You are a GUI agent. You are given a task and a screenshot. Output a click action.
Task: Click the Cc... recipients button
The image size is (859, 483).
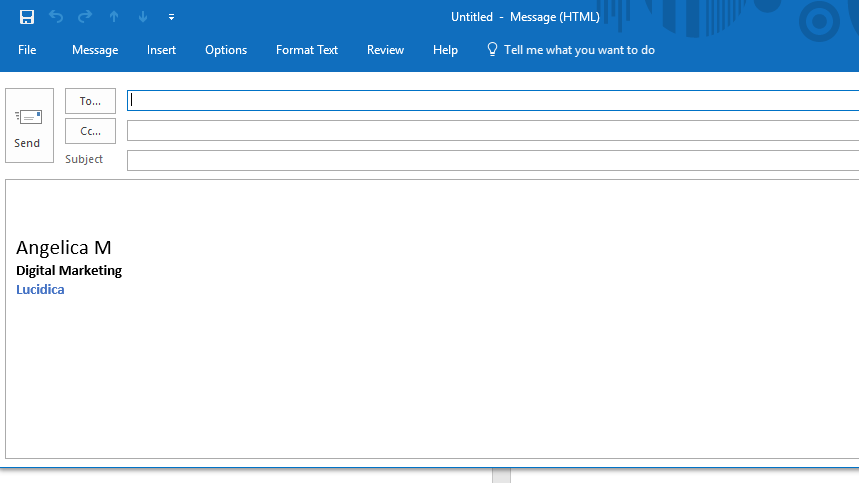pos(90,131)
